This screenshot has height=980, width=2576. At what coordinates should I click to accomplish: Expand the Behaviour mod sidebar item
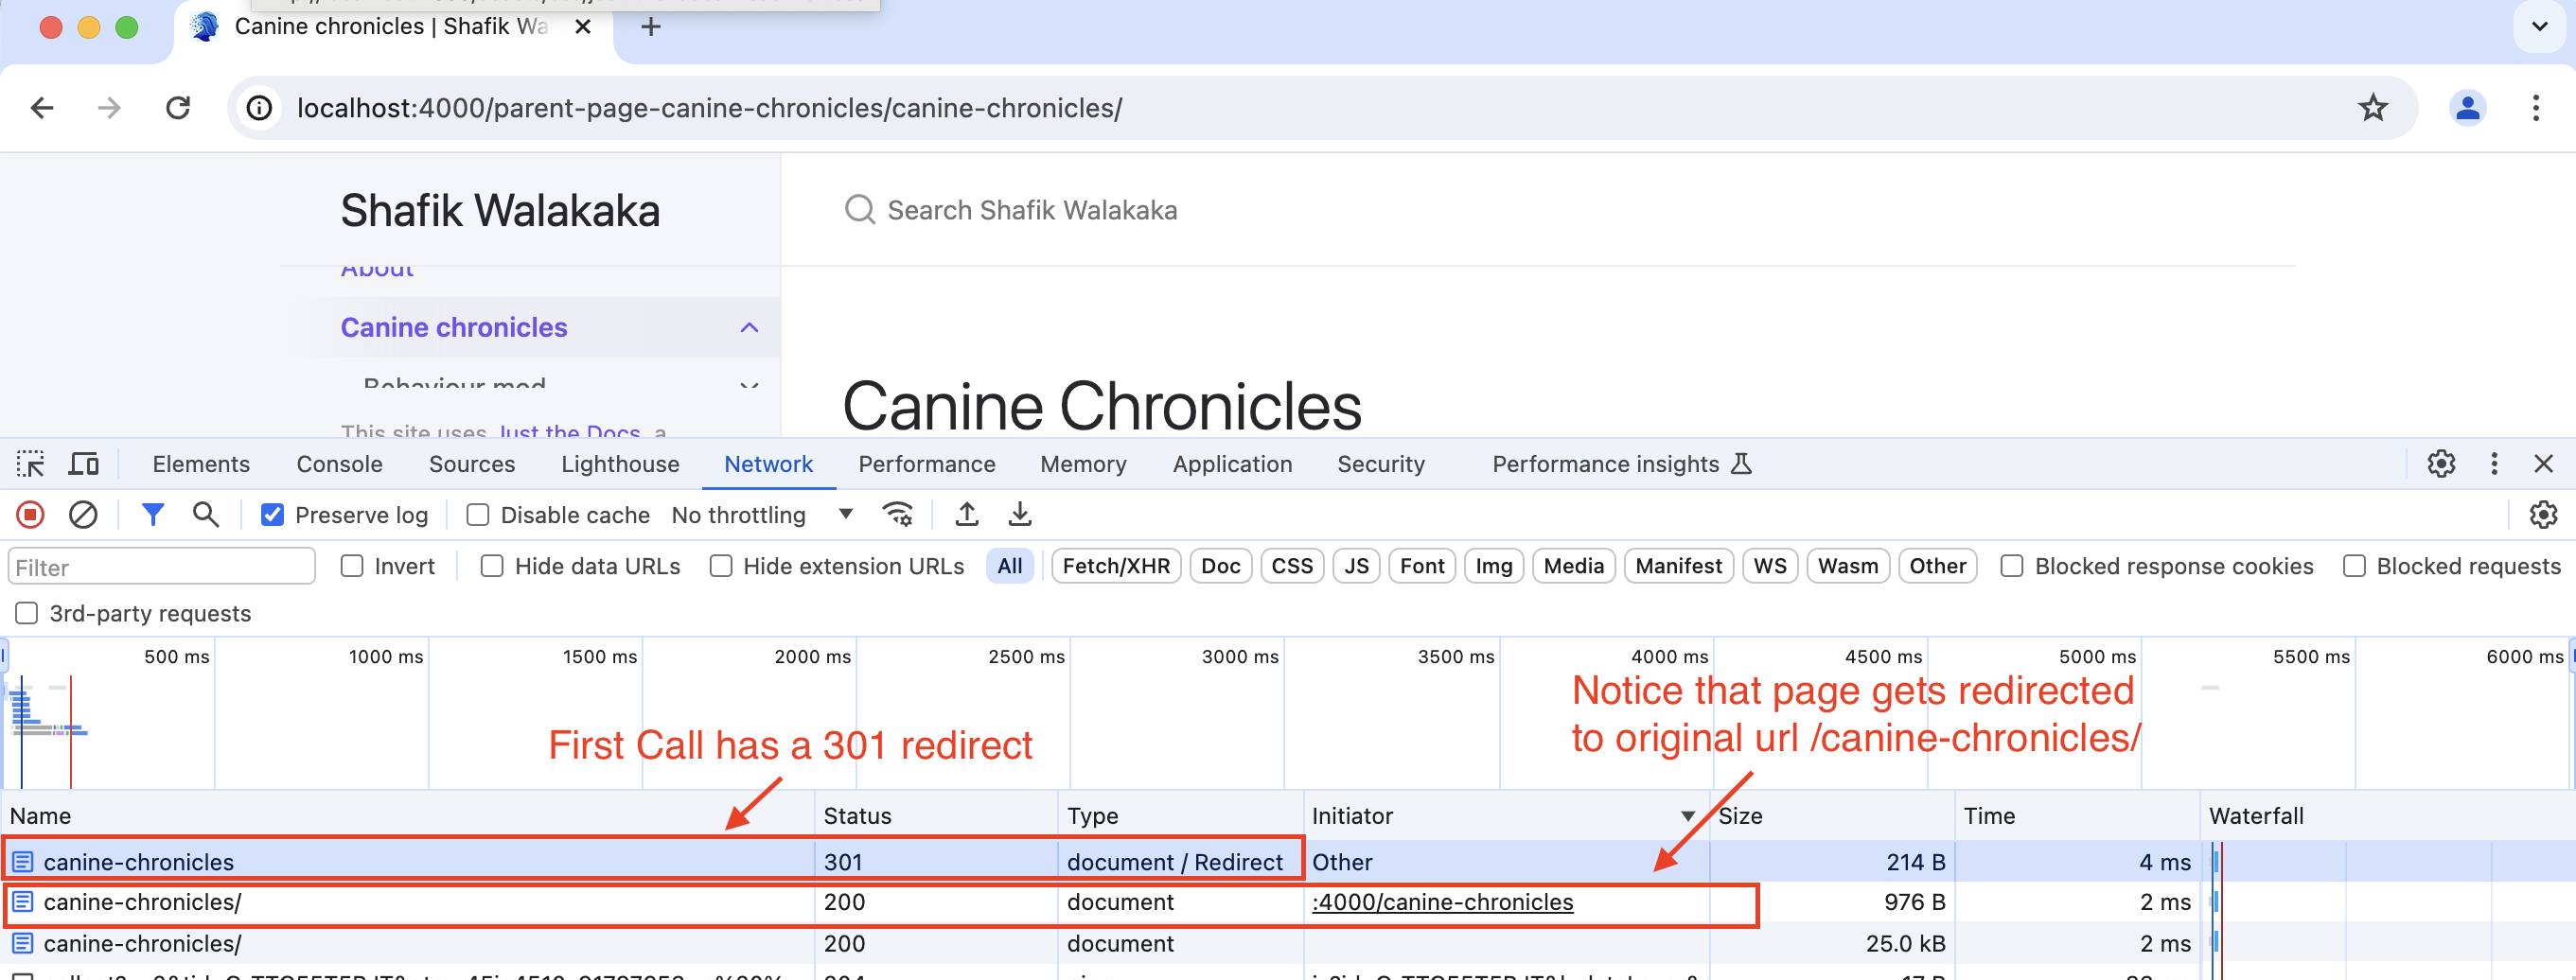pyautogui.click(x=749, y=385)
